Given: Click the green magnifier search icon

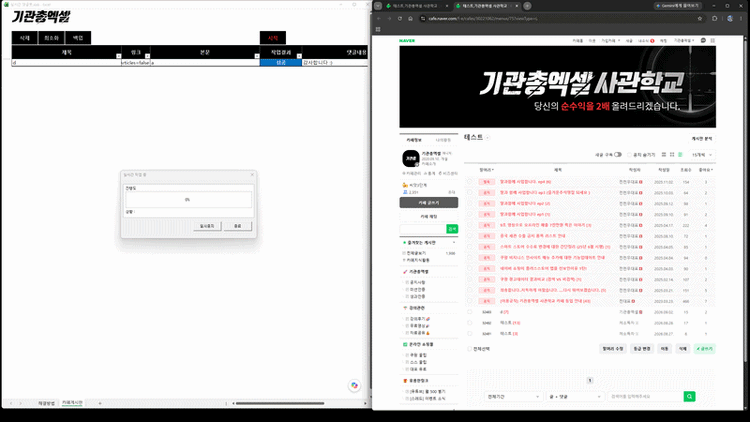Looking at the screenshot, I should pos(689,397).
